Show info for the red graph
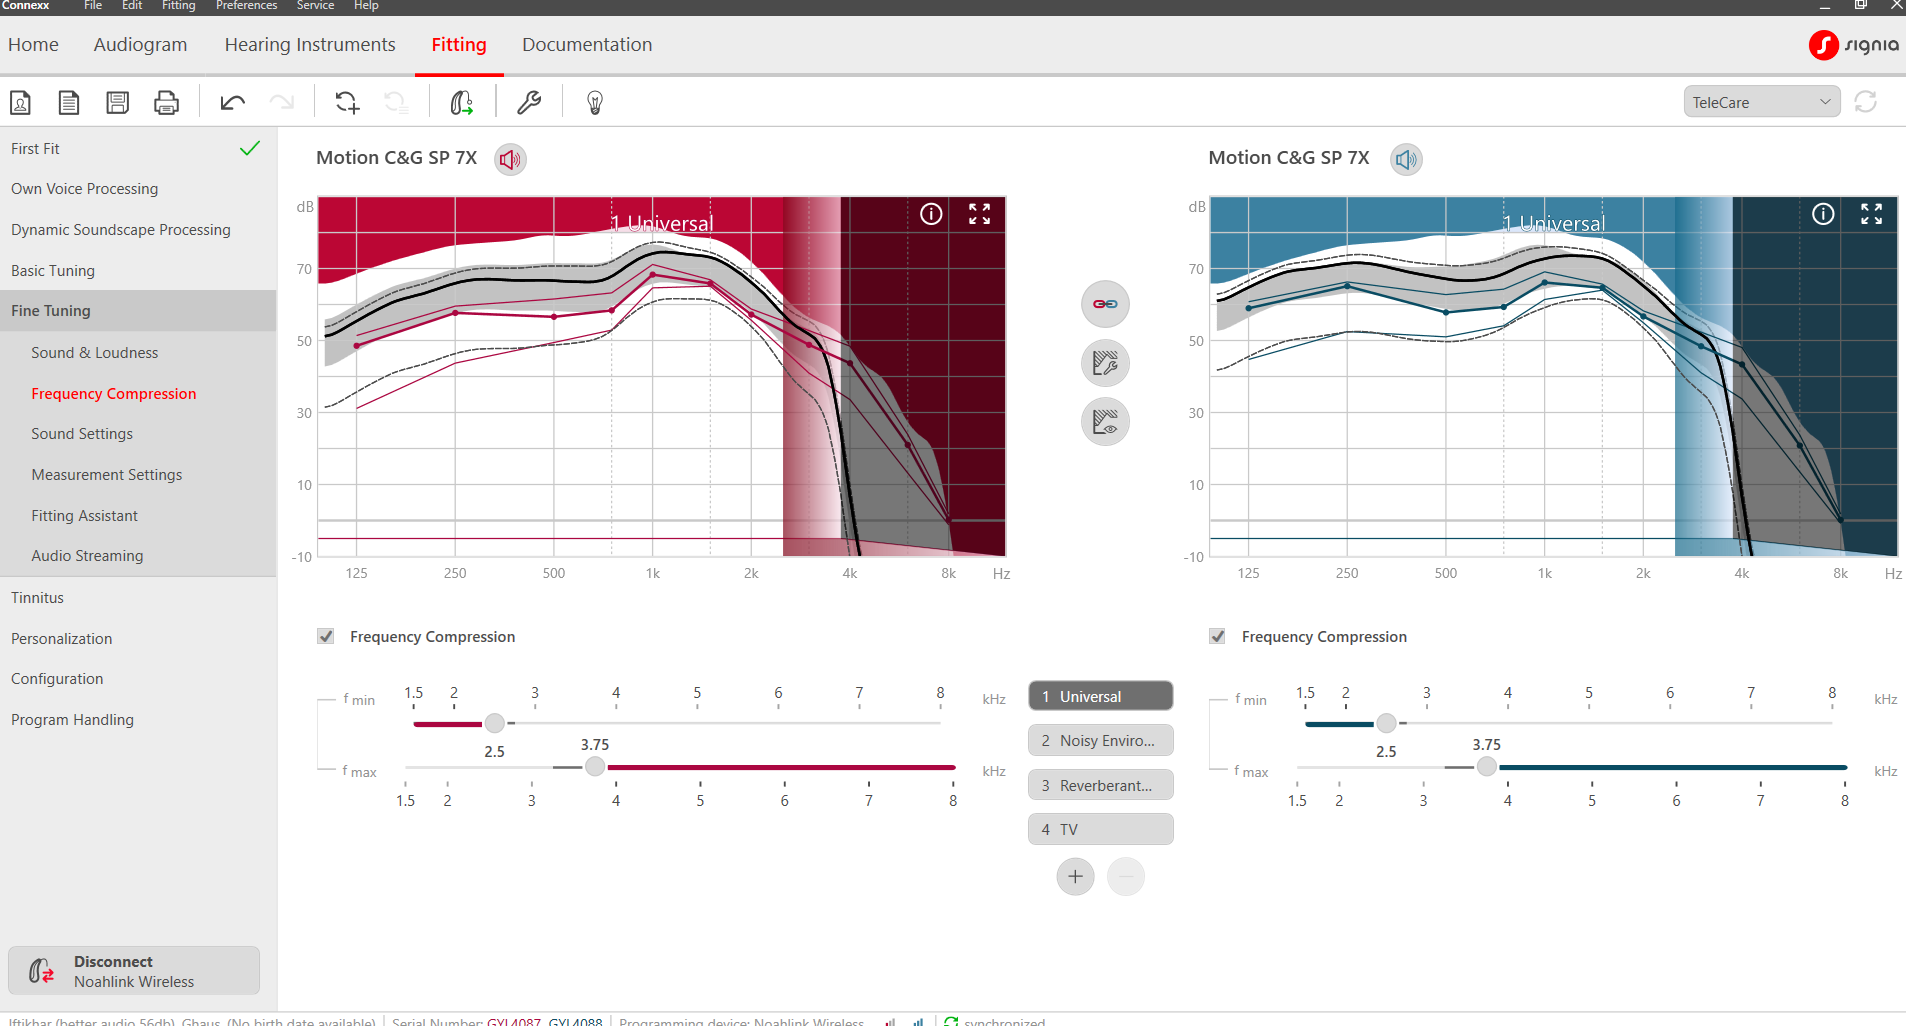This screenshot has width=1906, height=1026. tap(931, 214)
